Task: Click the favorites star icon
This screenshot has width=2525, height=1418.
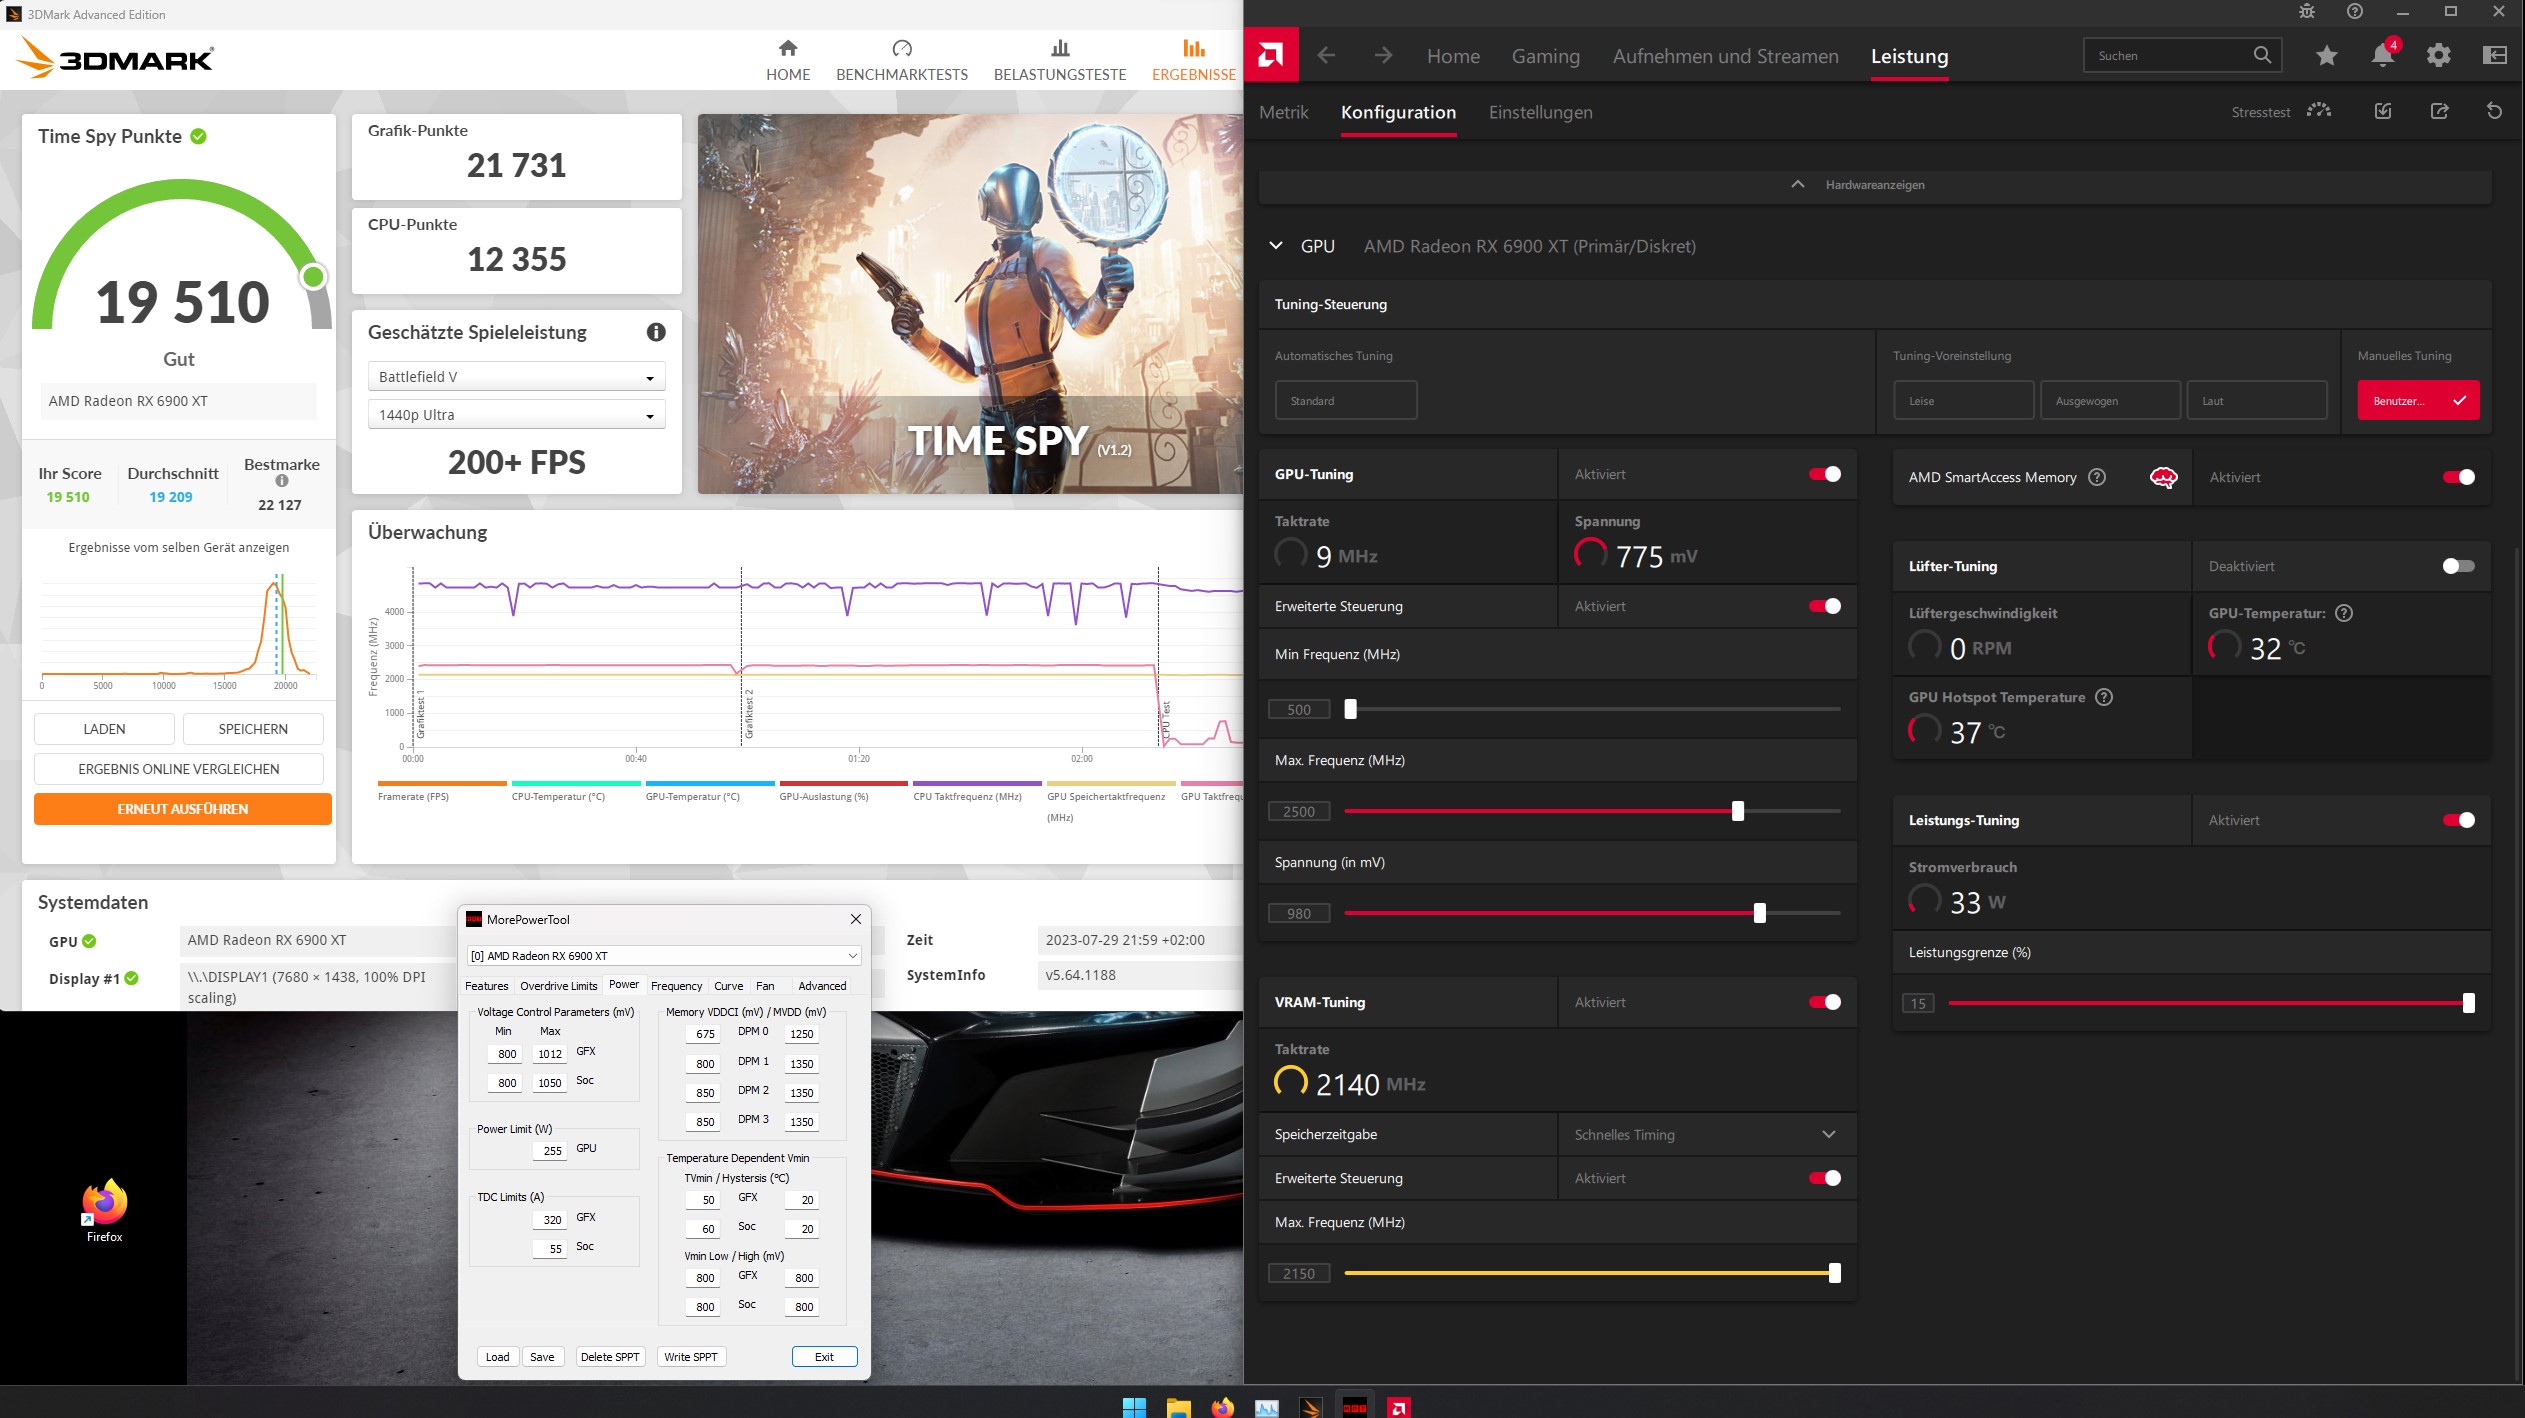Action: 2326,56
